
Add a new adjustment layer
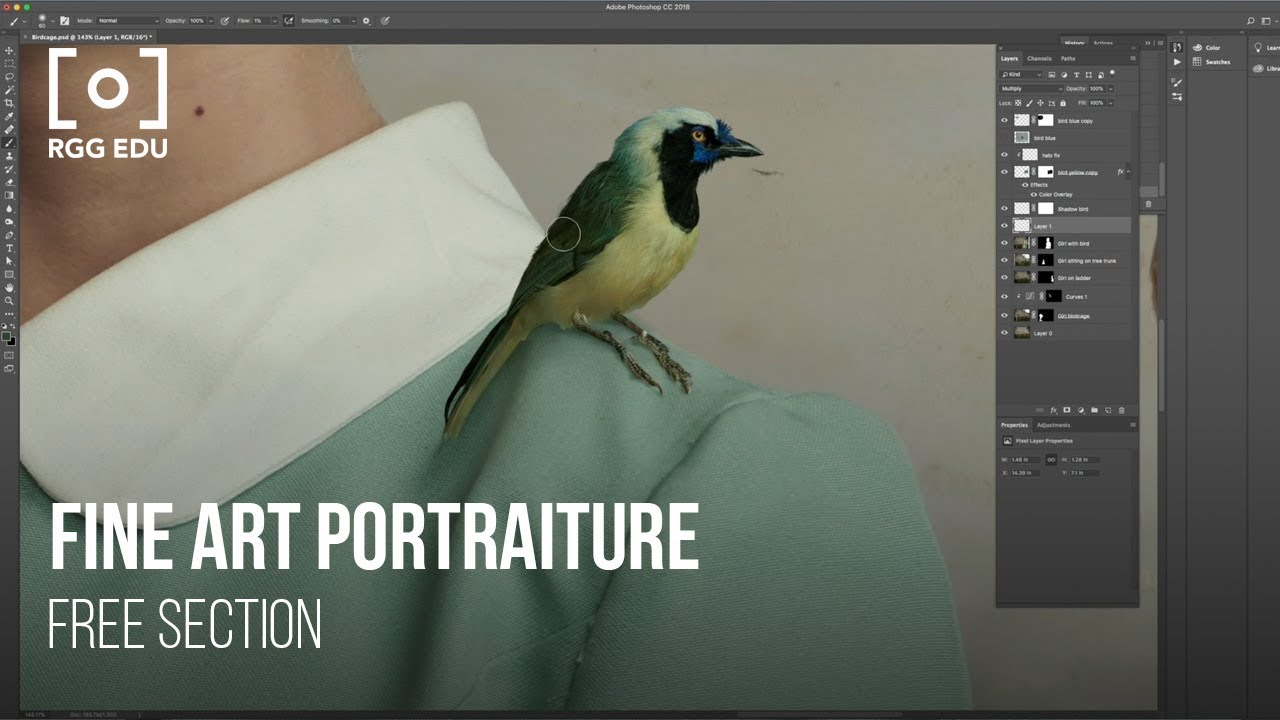(x=1081, y=410)
